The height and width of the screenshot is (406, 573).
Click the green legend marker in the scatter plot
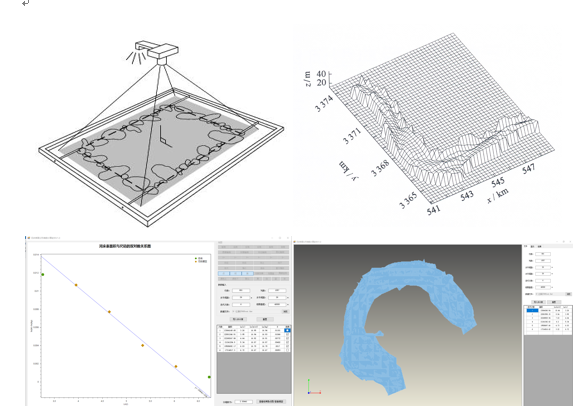pos(196,258)
